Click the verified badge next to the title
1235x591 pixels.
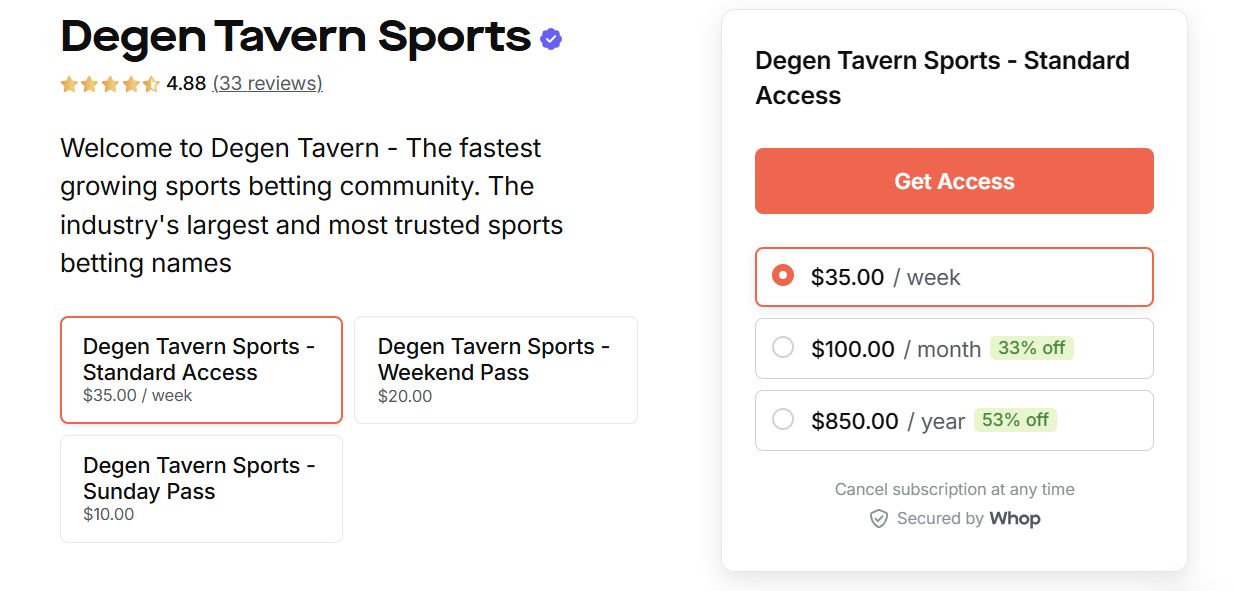click(x=549, y=37)
